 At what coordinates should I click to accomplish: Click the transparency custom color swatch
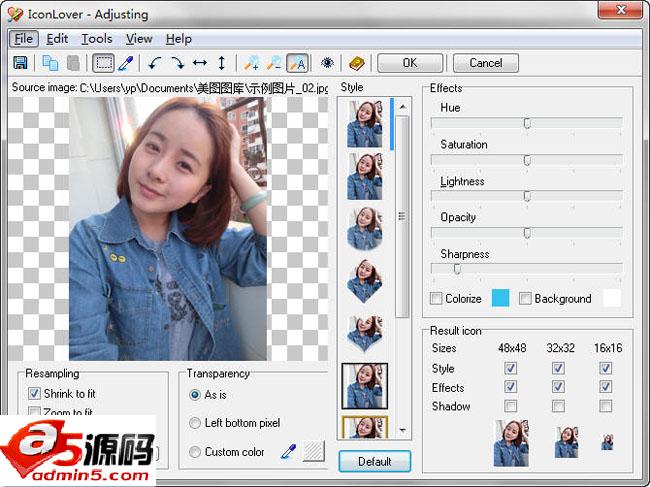point(313,451)
